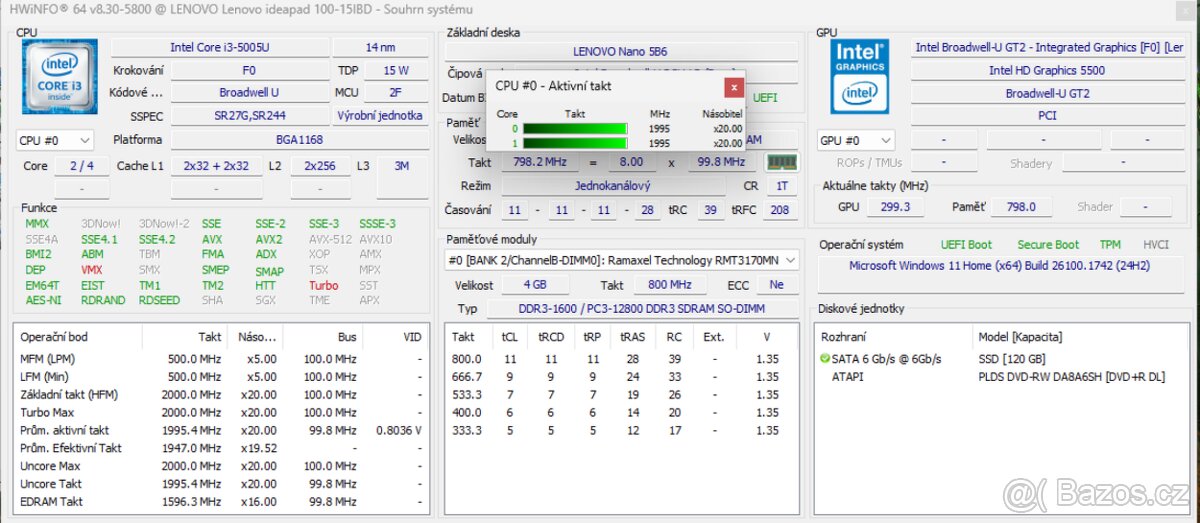The height and width of the screenshot is (523, 1200).
Task: Click the GPU bus field PCI
Action: [1046, 116]
